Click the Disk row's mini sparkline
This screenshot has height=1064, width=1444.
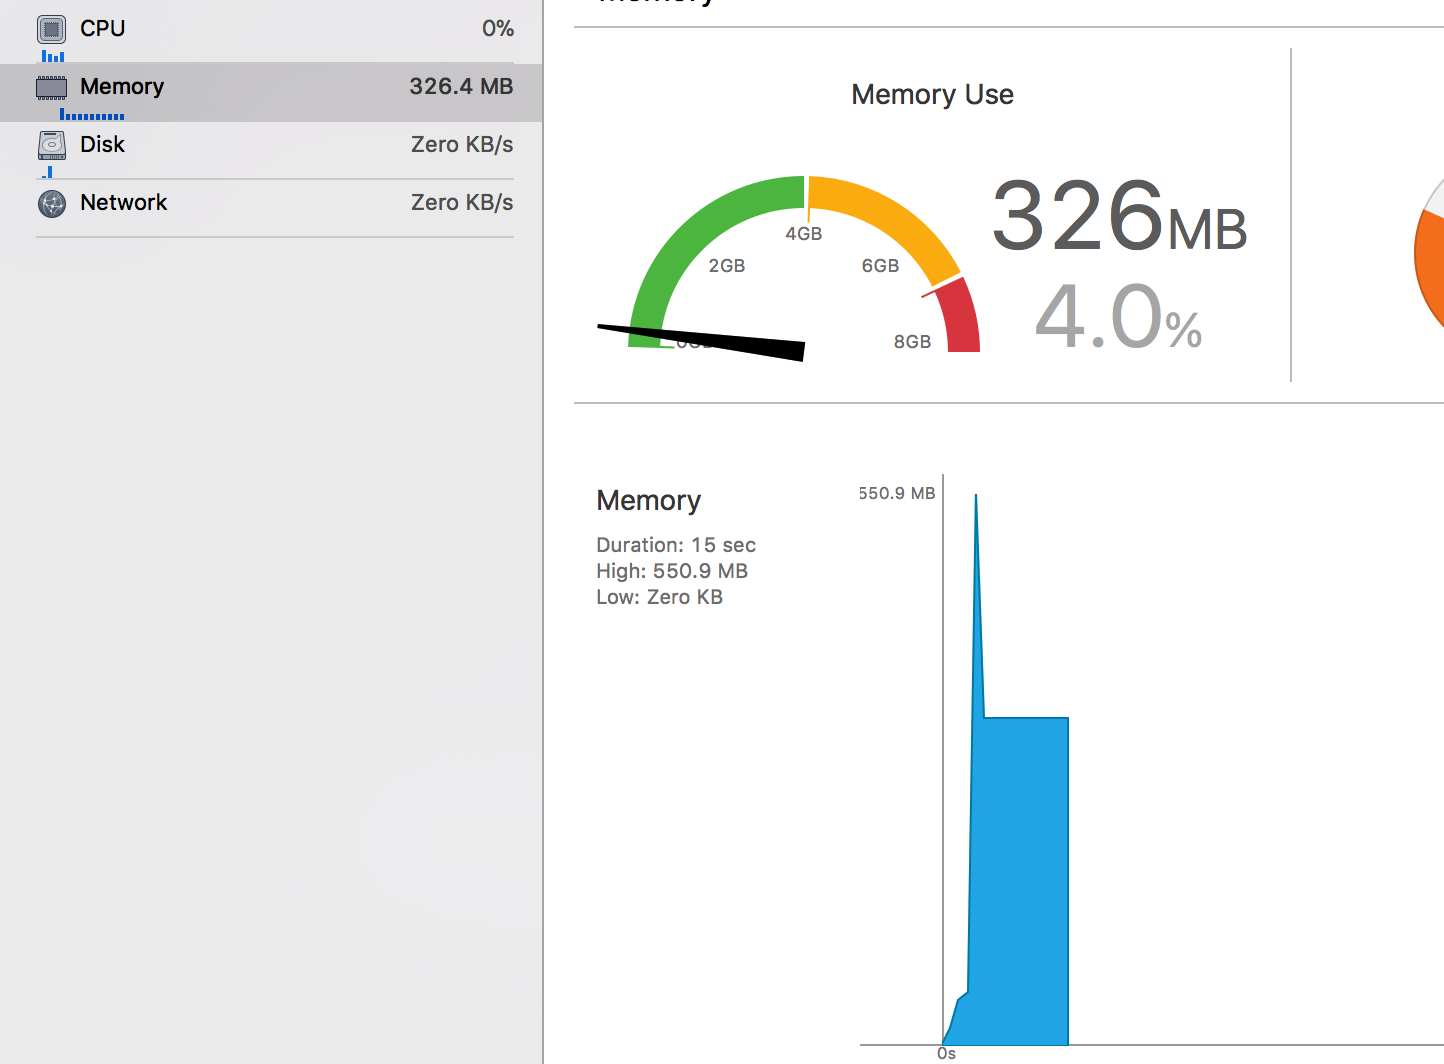48,173
